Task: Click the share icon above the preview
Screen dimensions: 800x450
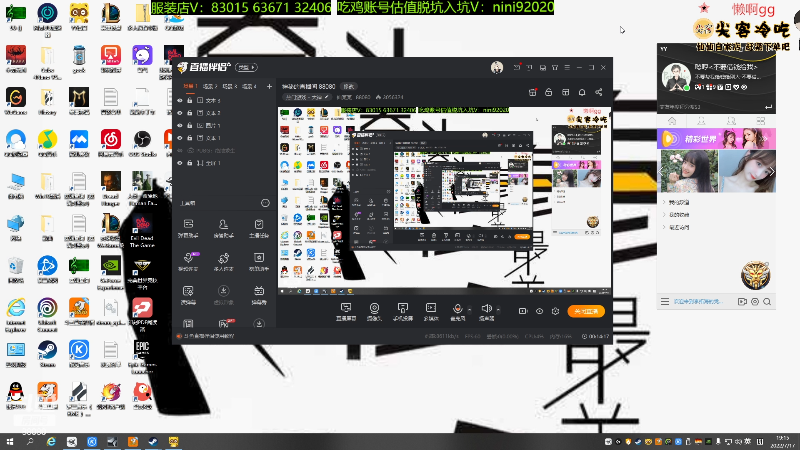Action: pyautogui.click(x=598, y=92)
